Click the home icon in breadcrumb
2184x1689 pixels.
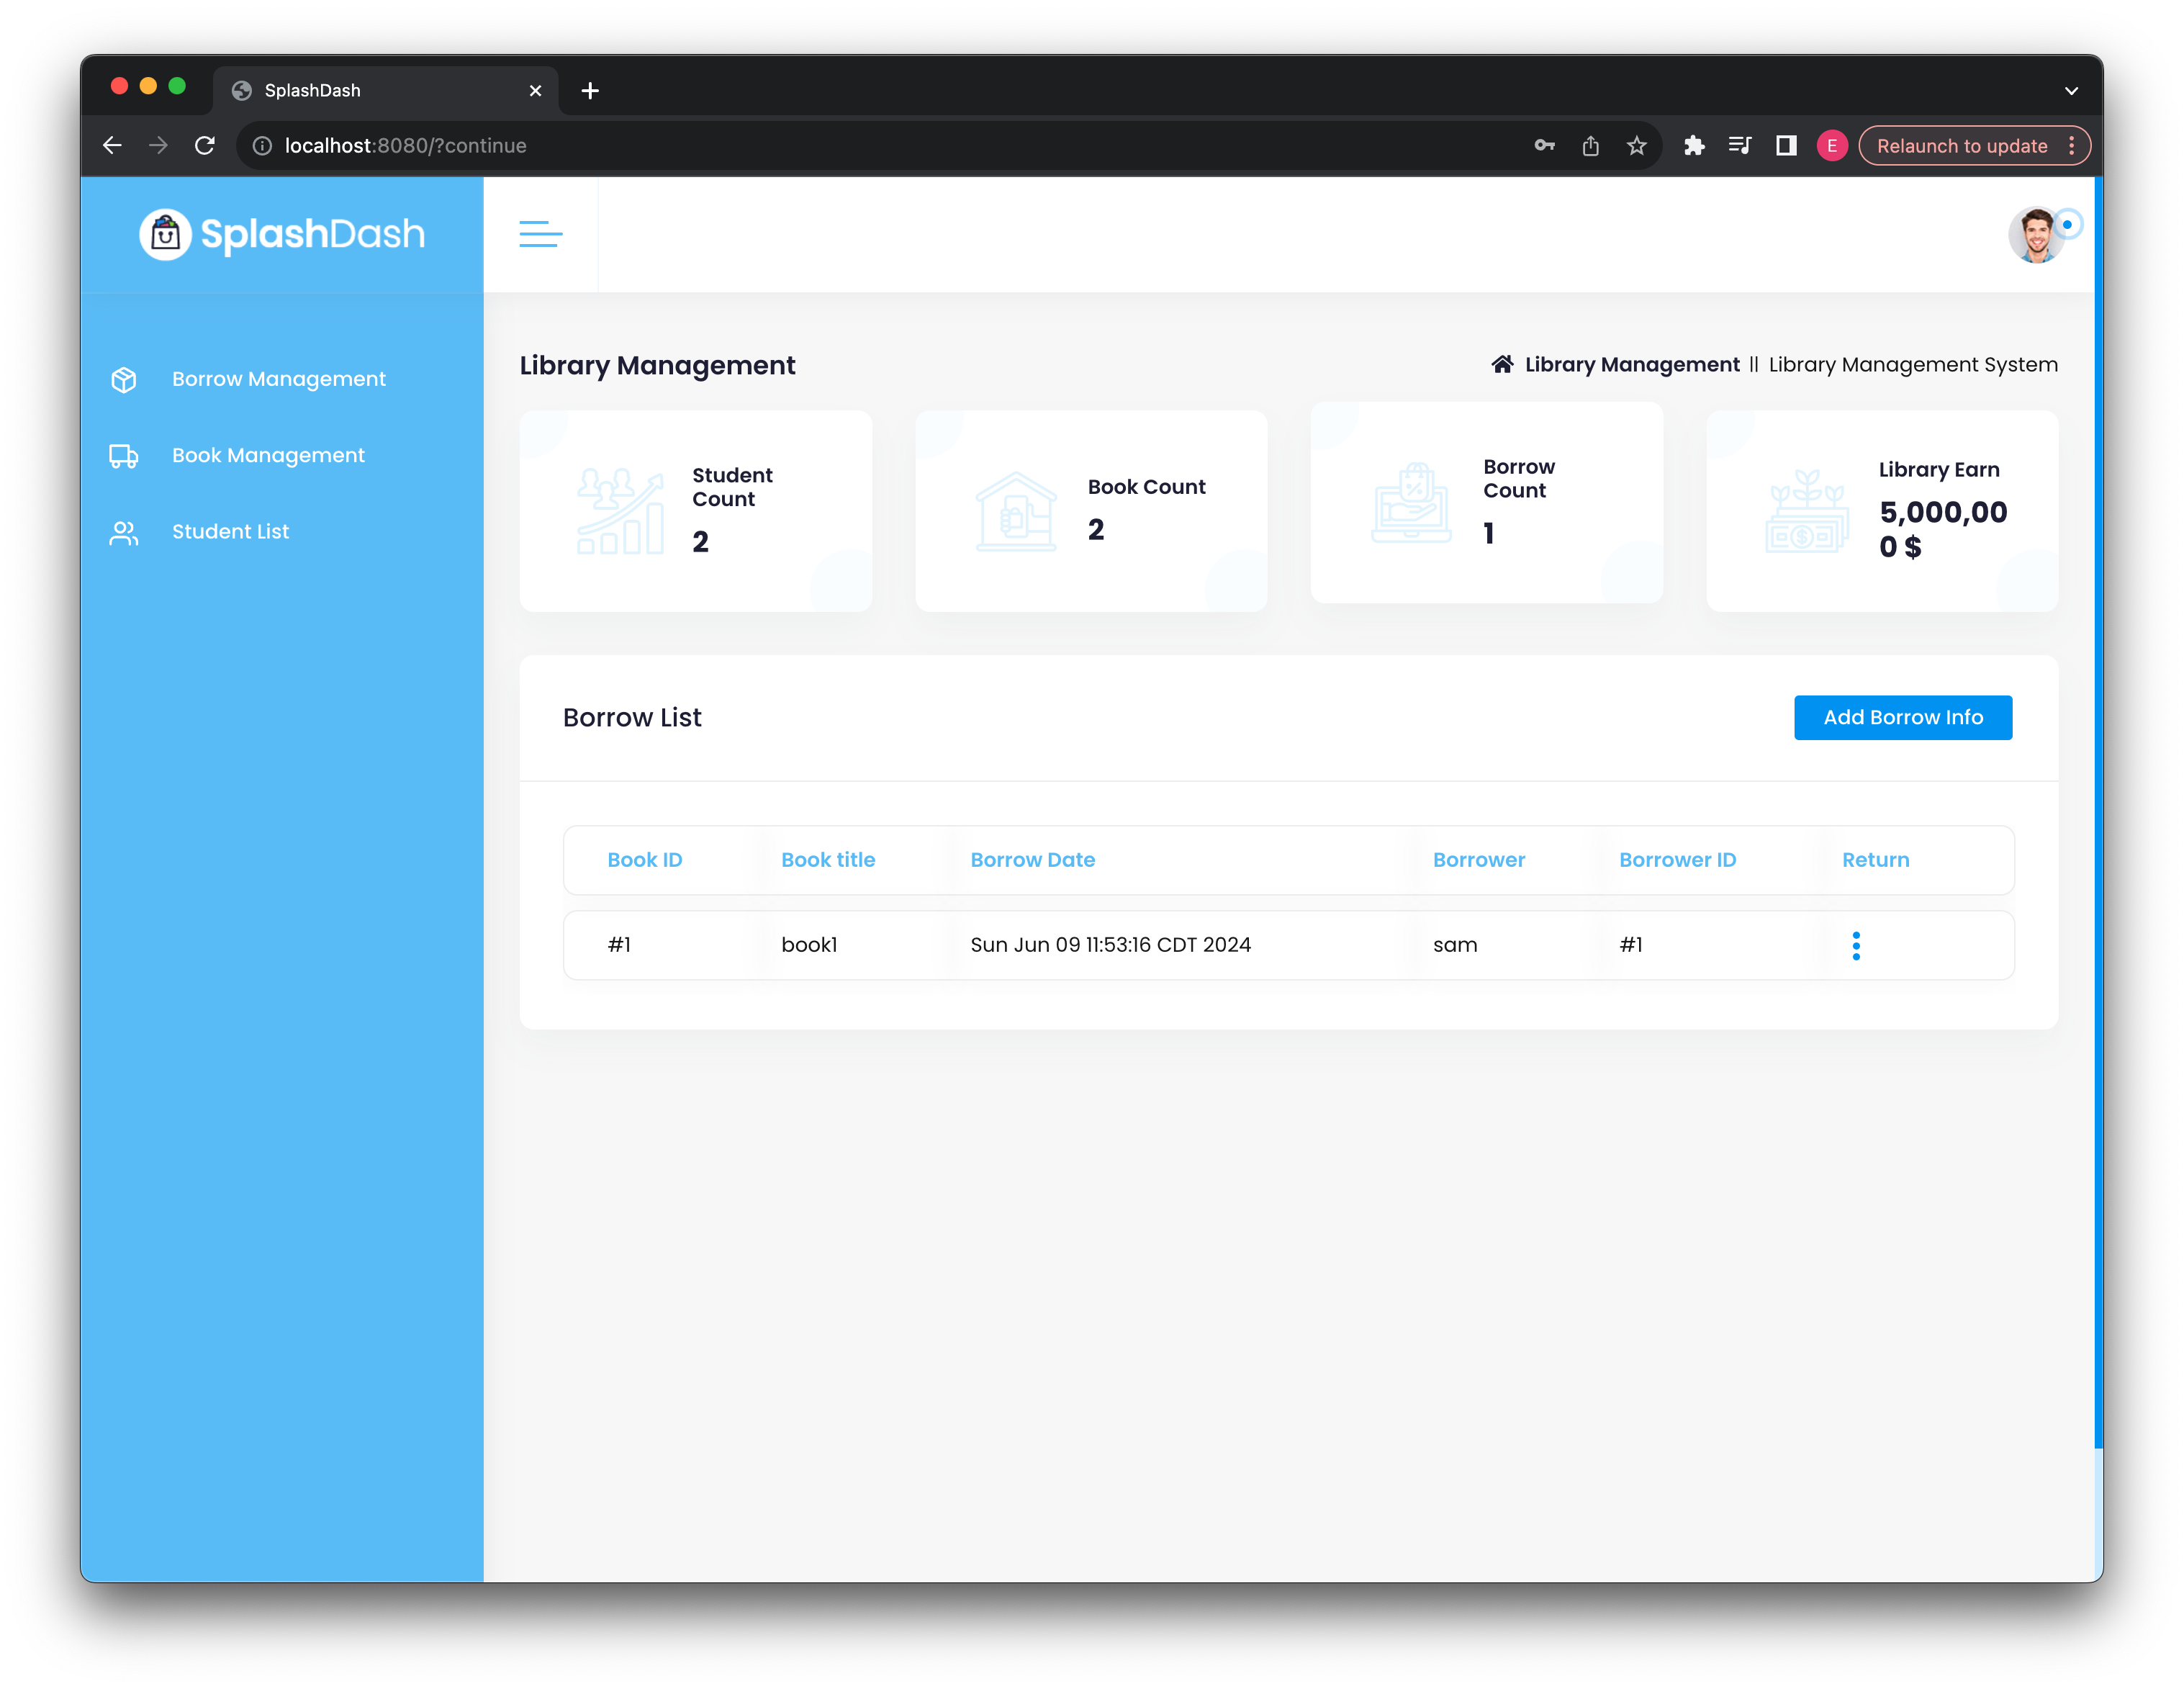[x=1502, y=365]
